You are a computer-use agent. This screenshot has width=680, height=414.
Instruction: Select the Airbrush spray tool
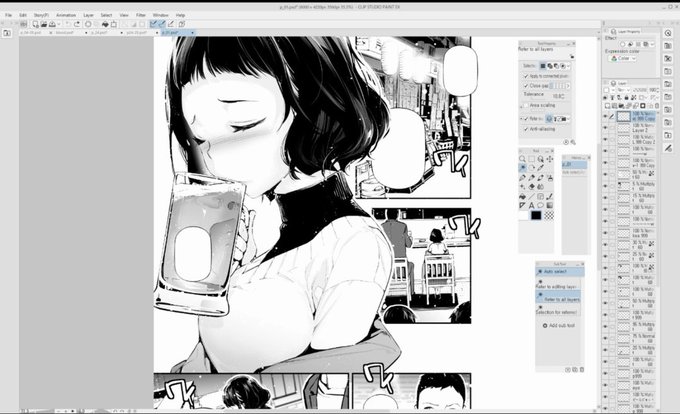point(549,178)
